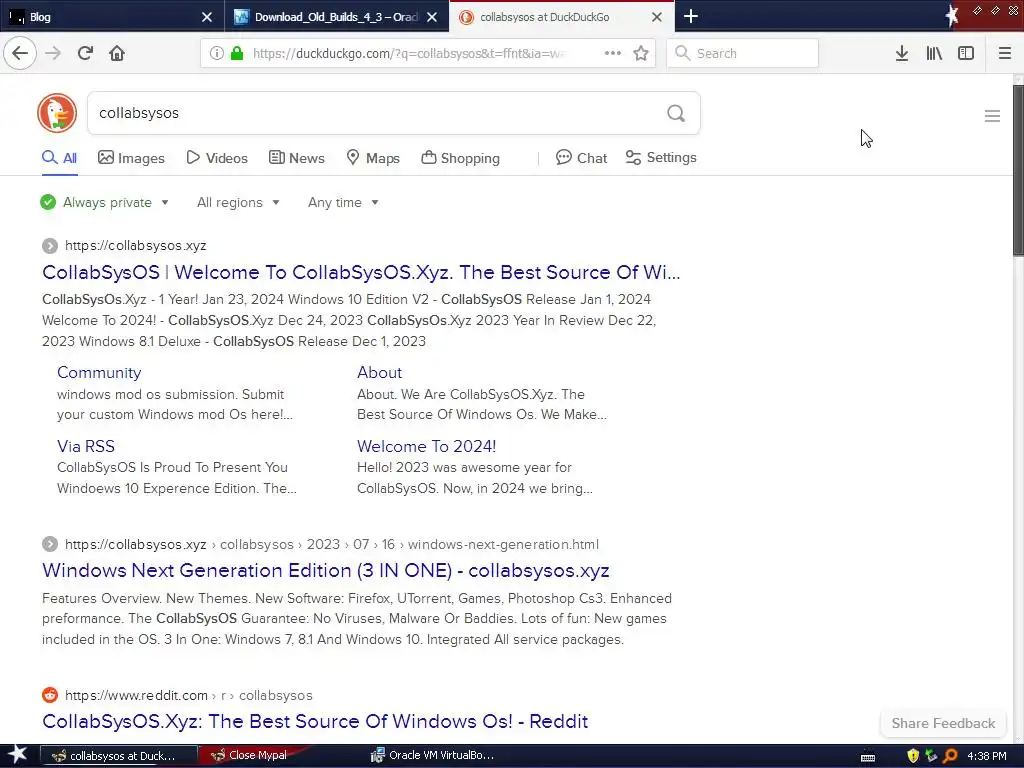Switch to News results
This screenshot has width=1024, height=768.
tap(296, 158)
